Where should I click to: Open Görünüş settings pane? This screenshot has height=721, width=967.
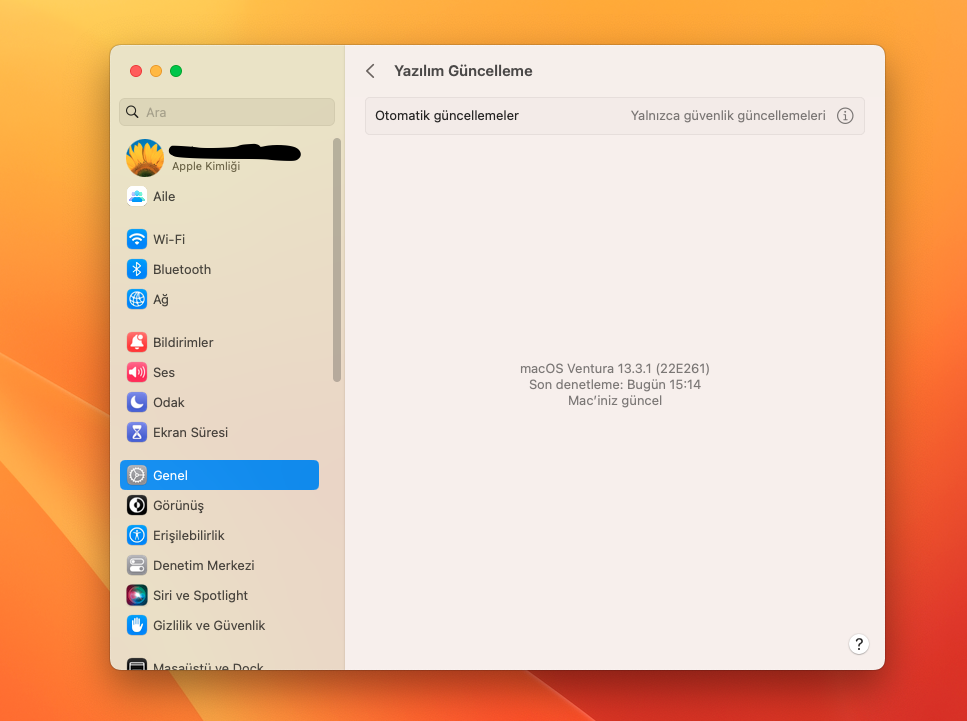[x=178, y=505]
